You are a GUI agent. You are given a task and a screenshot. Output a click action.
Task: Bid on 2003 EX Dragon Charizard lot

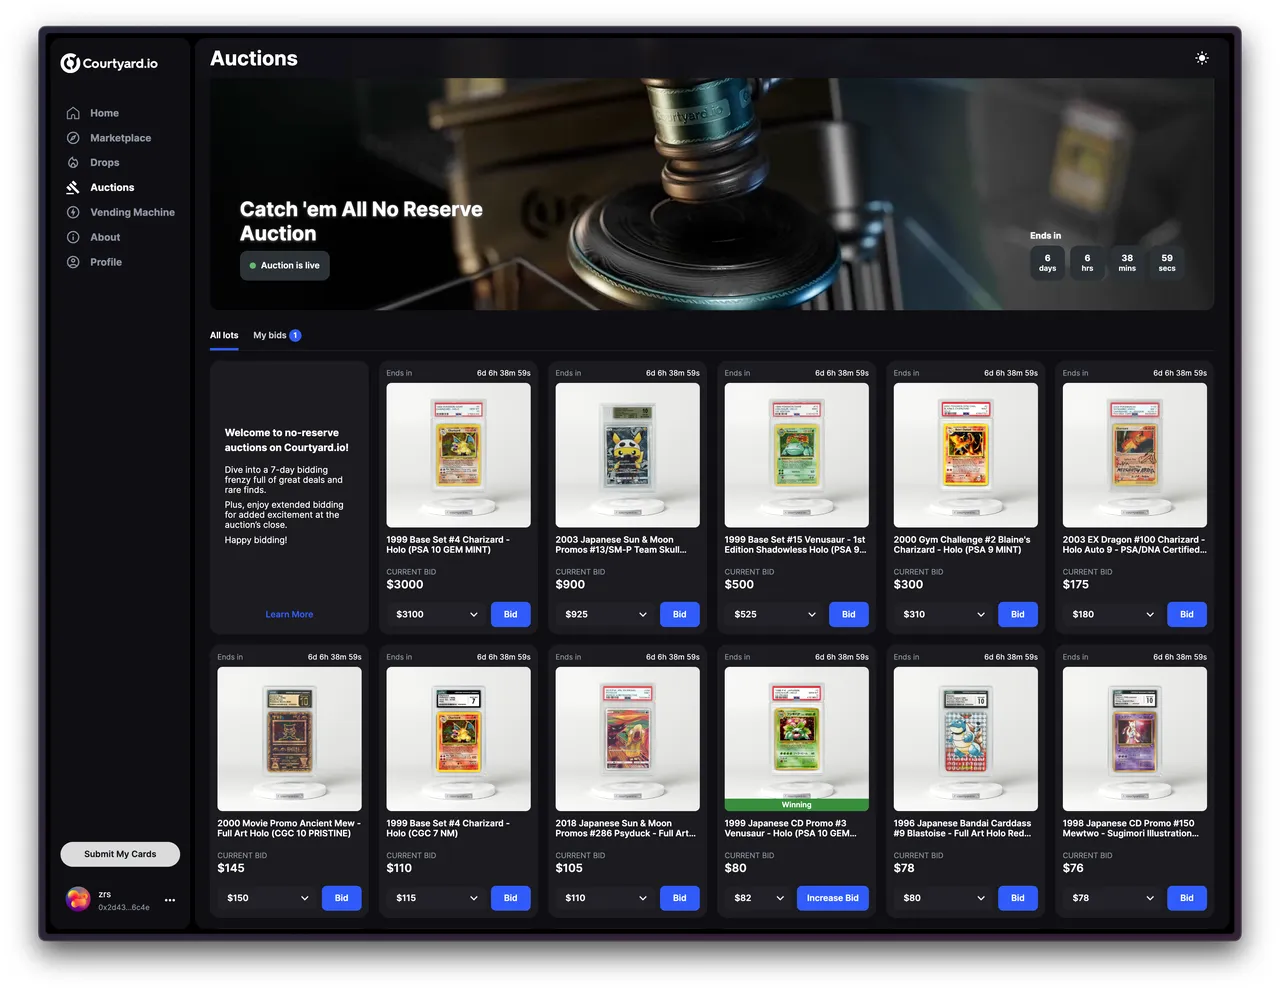[x=1186, y=614]
